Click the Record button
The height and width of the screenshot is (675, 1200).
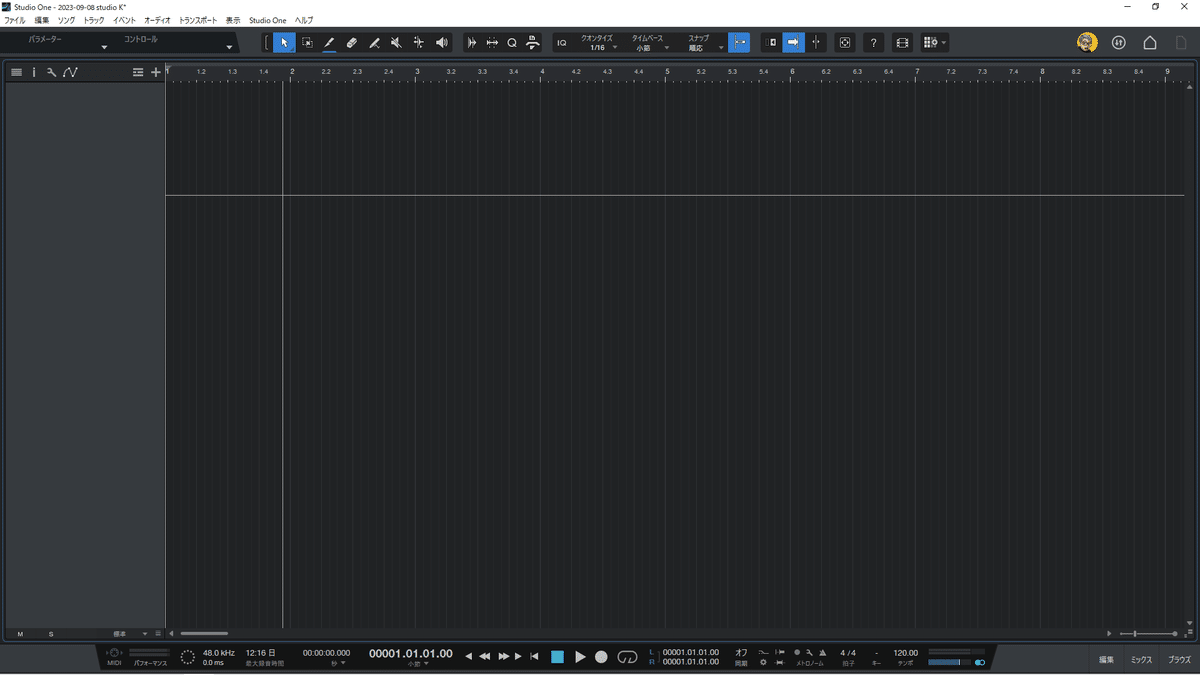[x=601, y=657]
